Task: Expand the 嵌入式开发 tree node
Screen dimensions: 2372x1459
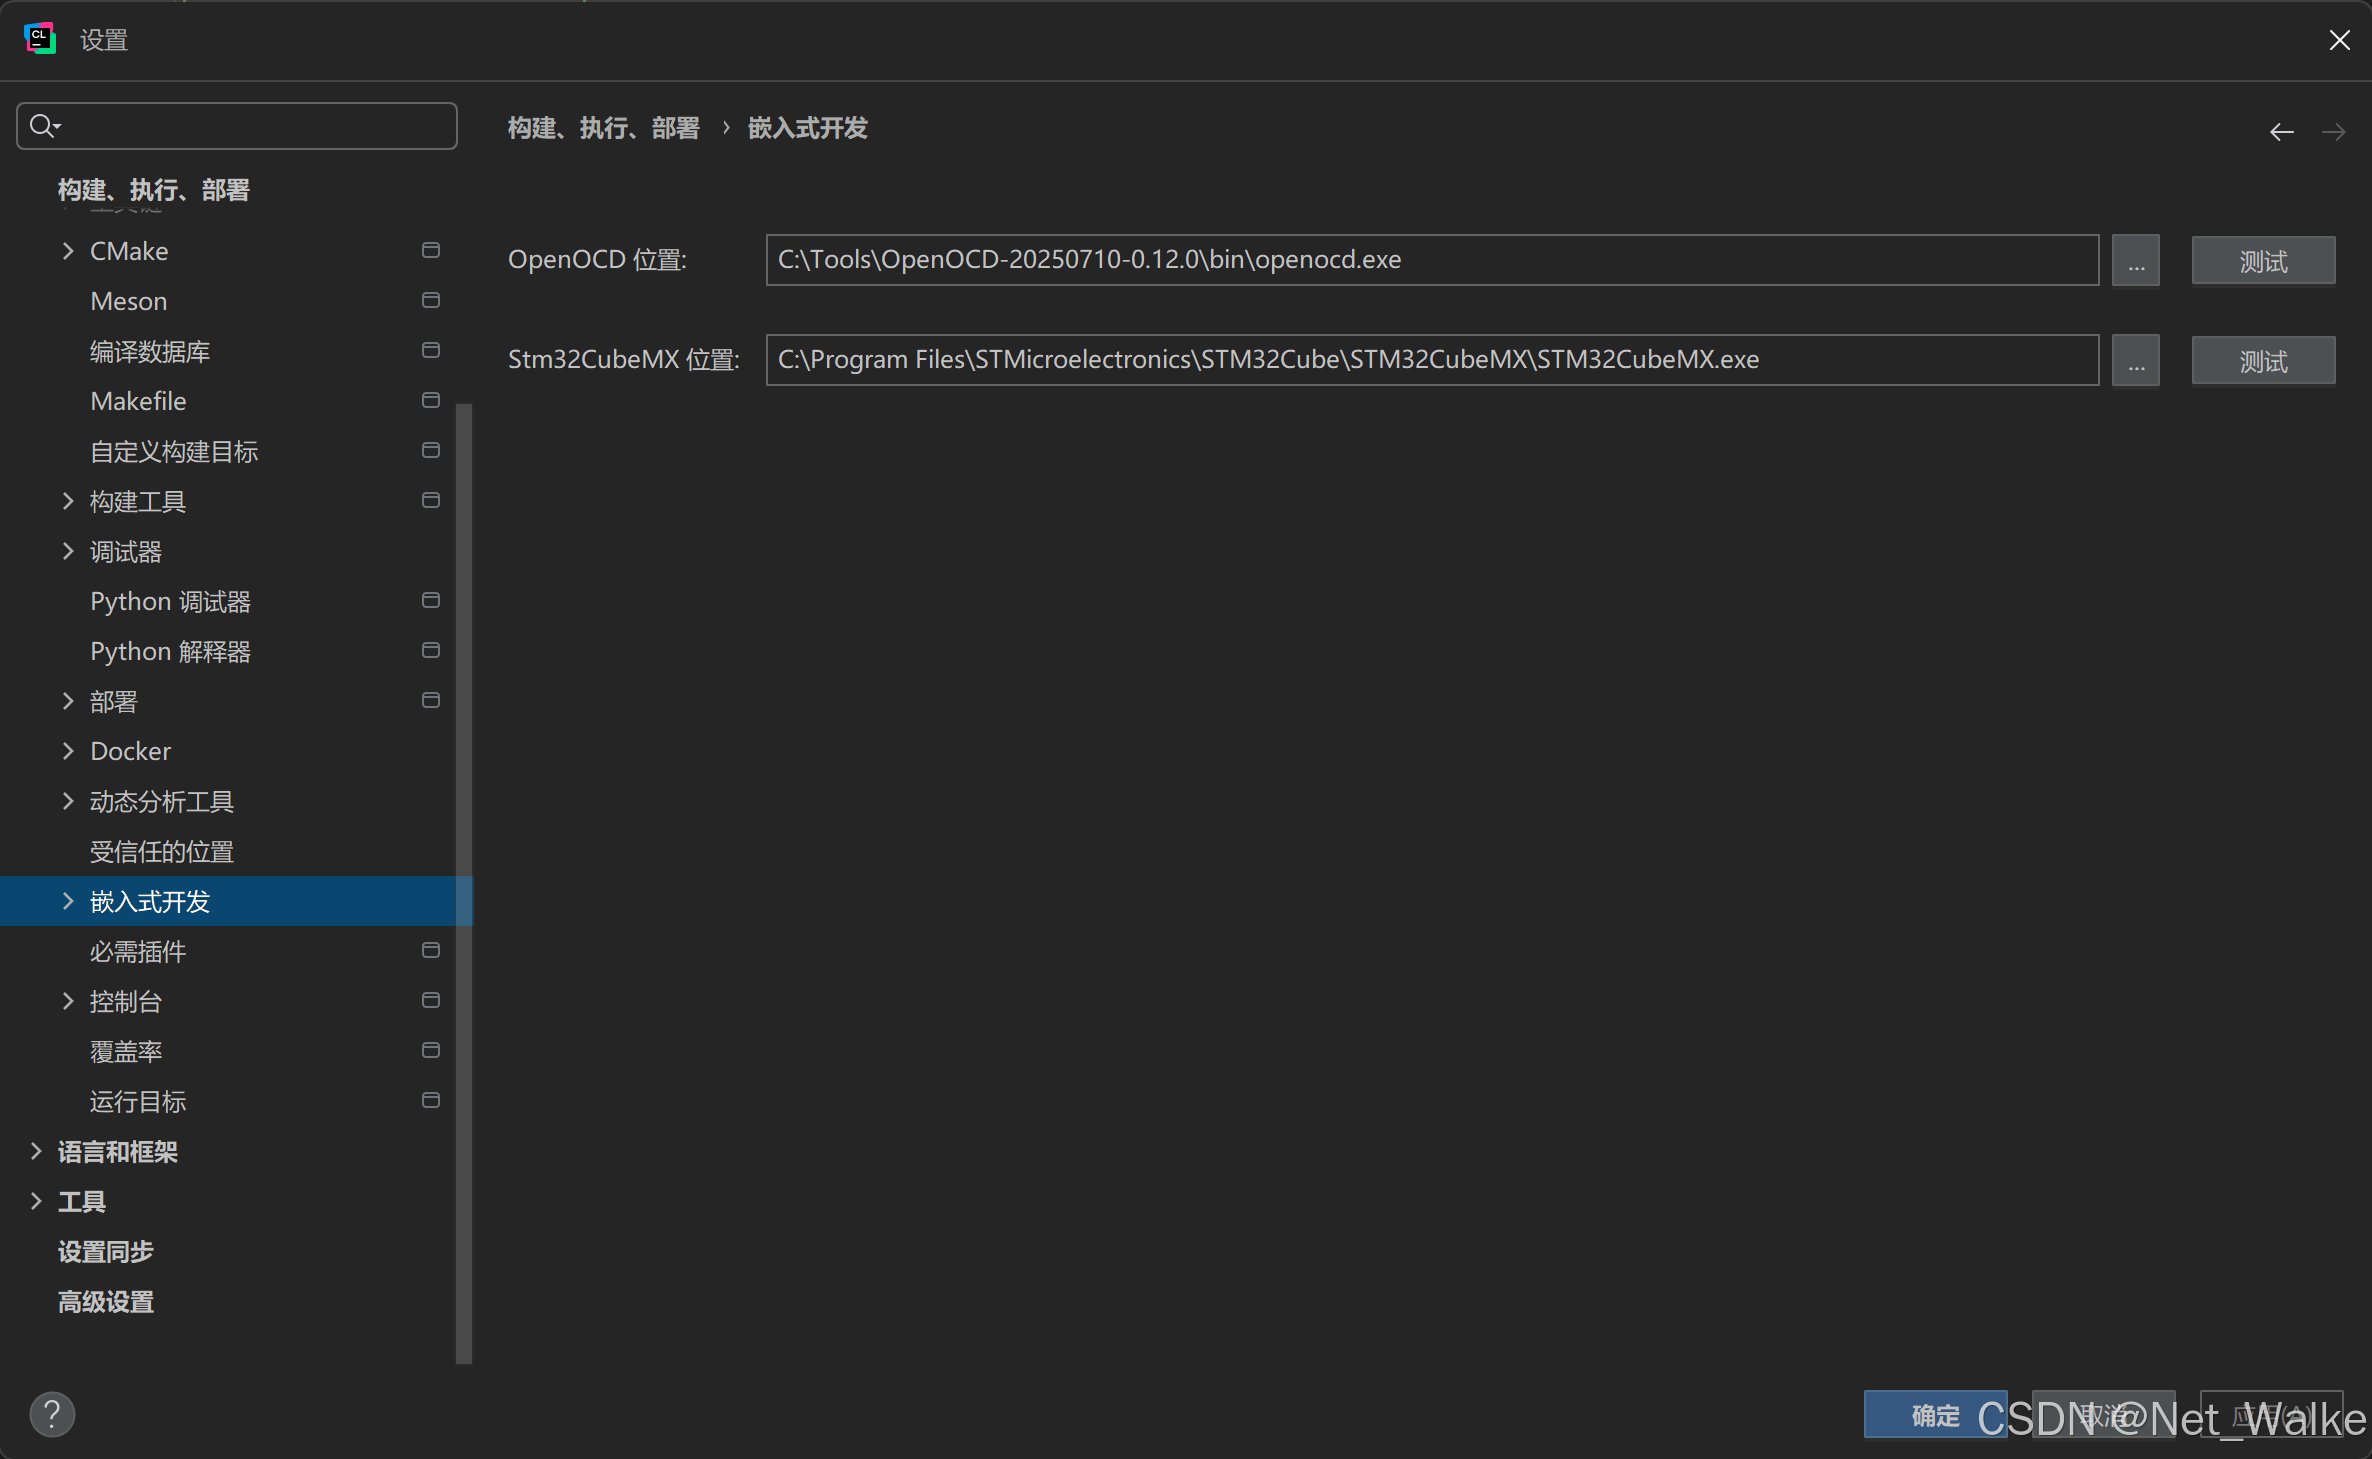Action: 68,901
